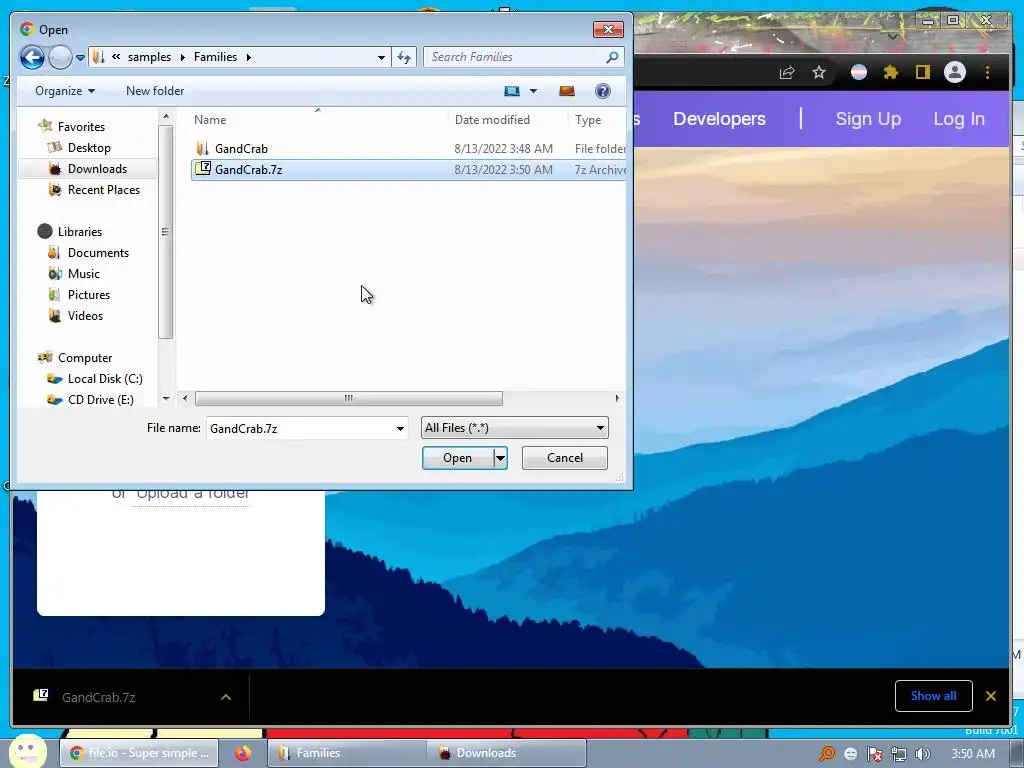
Task: Select the GandCrab folder
Action: coord(241,148)
